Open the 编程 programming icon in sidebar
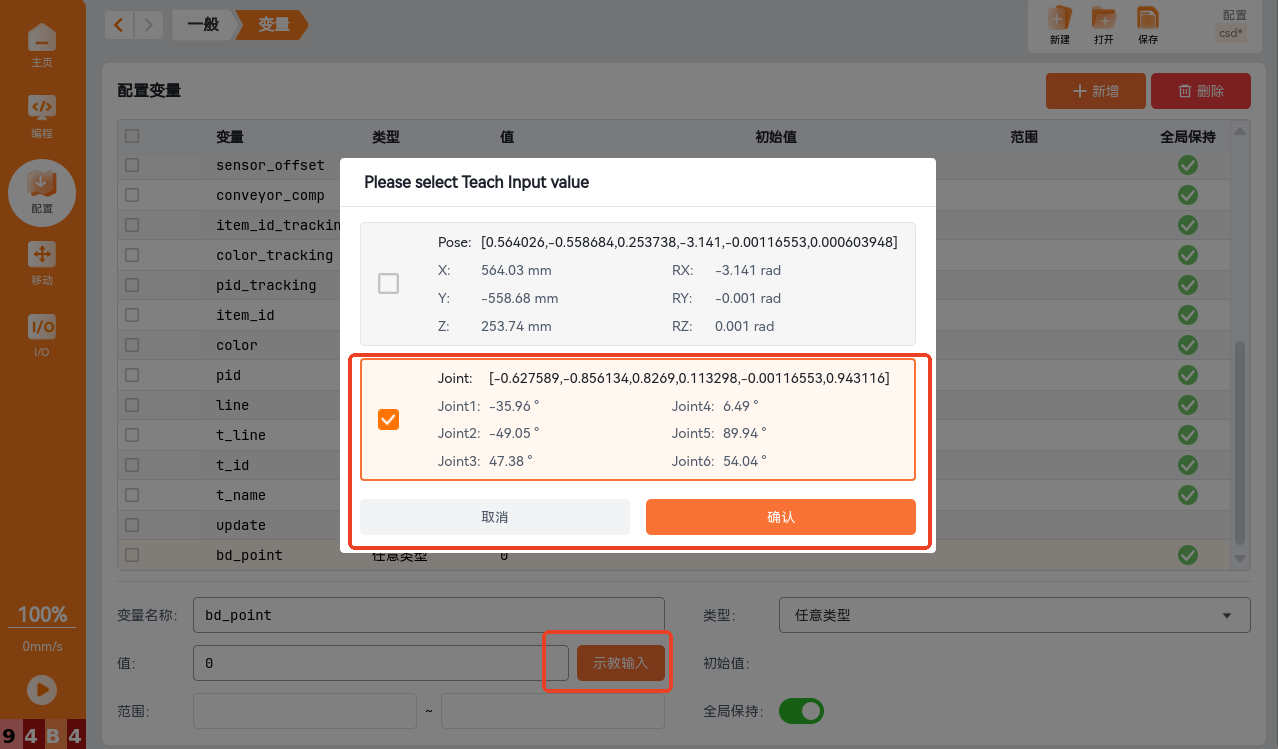 pos(41,113)
